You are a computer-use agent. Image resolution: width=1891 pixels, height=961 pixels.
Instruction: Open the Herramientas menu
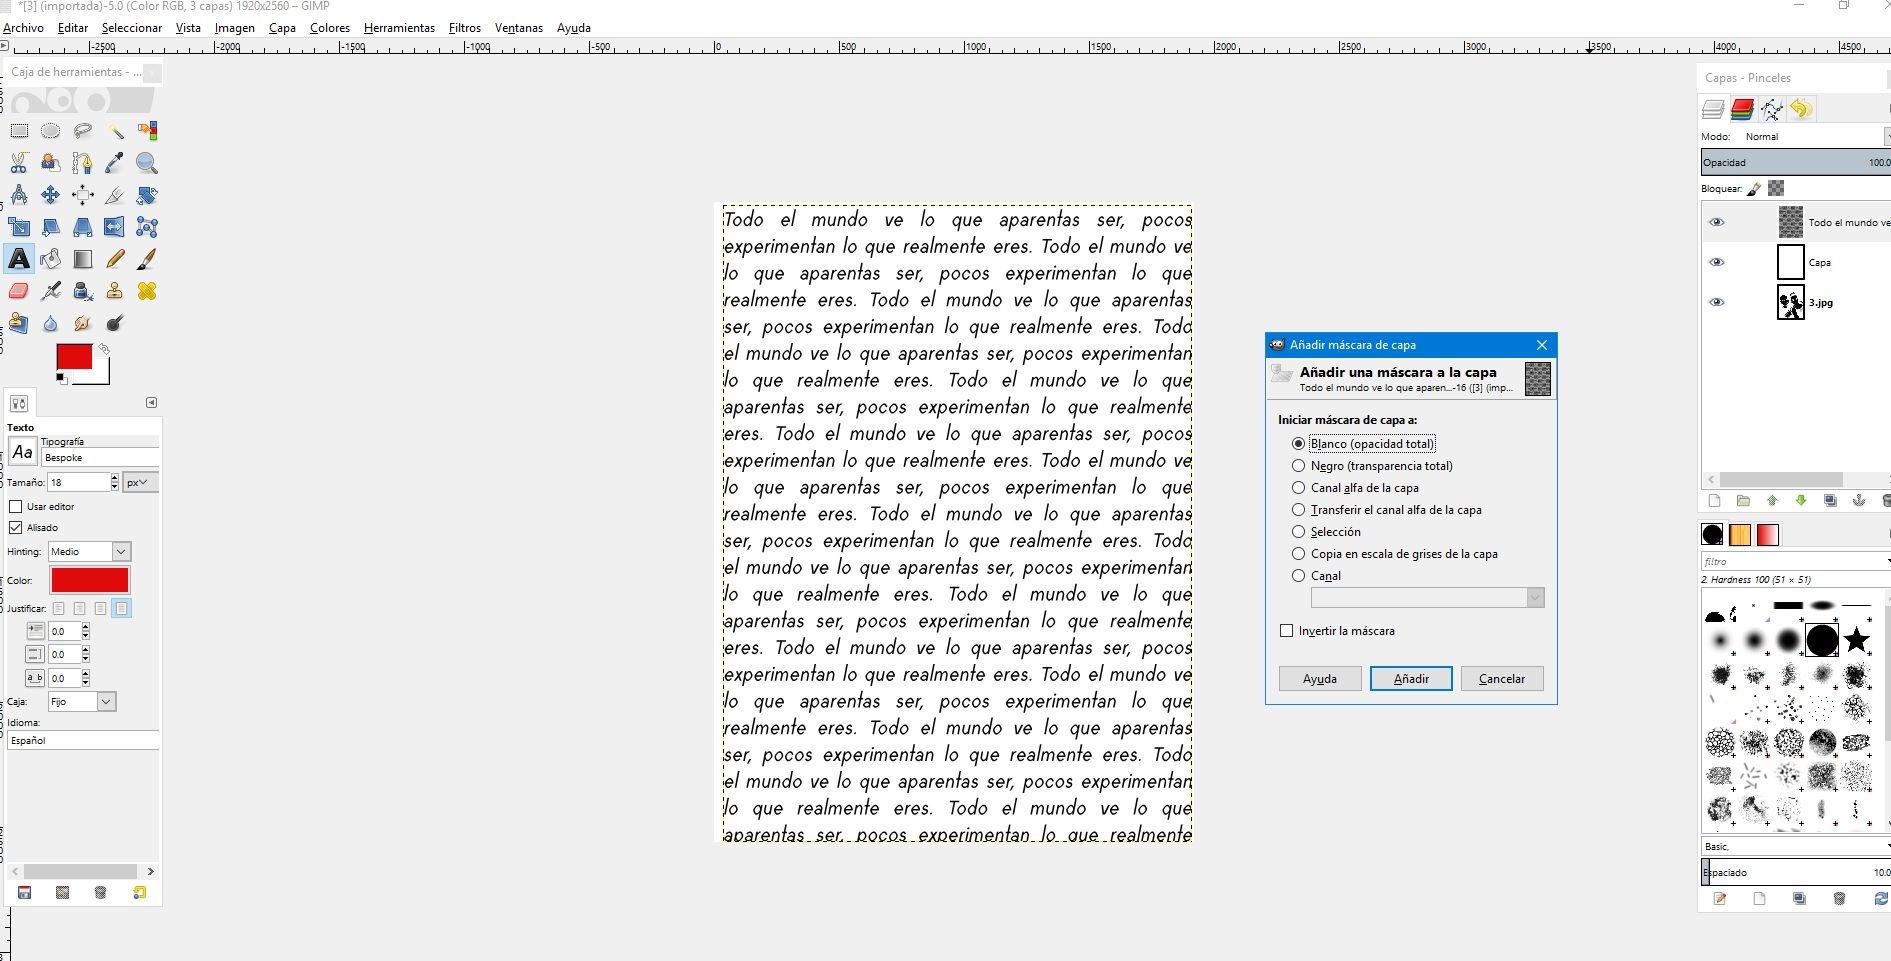point(399,28)
